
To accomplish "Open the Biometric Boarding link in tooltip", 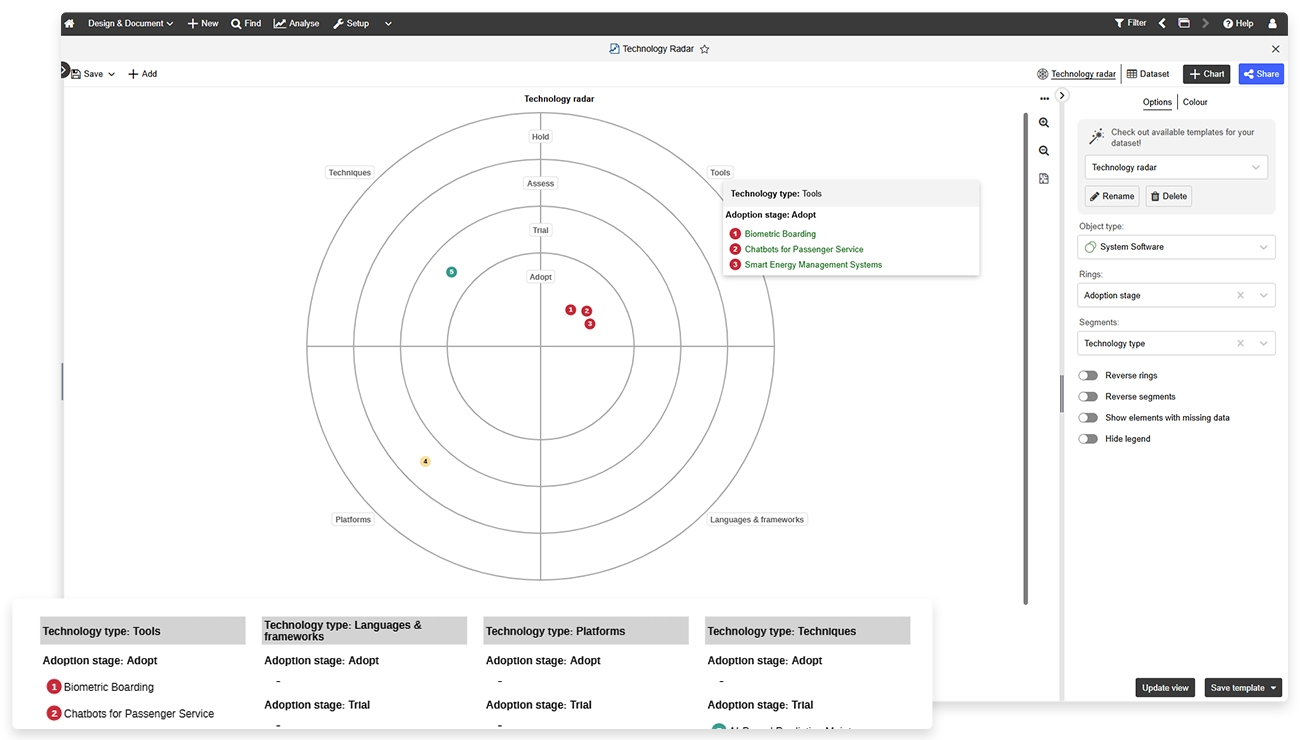I will coord(780,234).
